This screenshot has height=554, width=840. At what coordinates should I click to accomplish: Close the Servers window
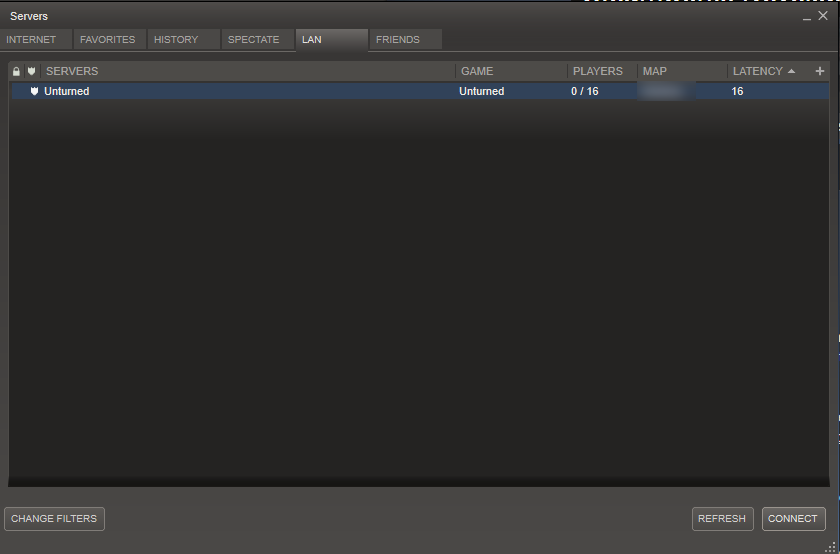[823, 16]
